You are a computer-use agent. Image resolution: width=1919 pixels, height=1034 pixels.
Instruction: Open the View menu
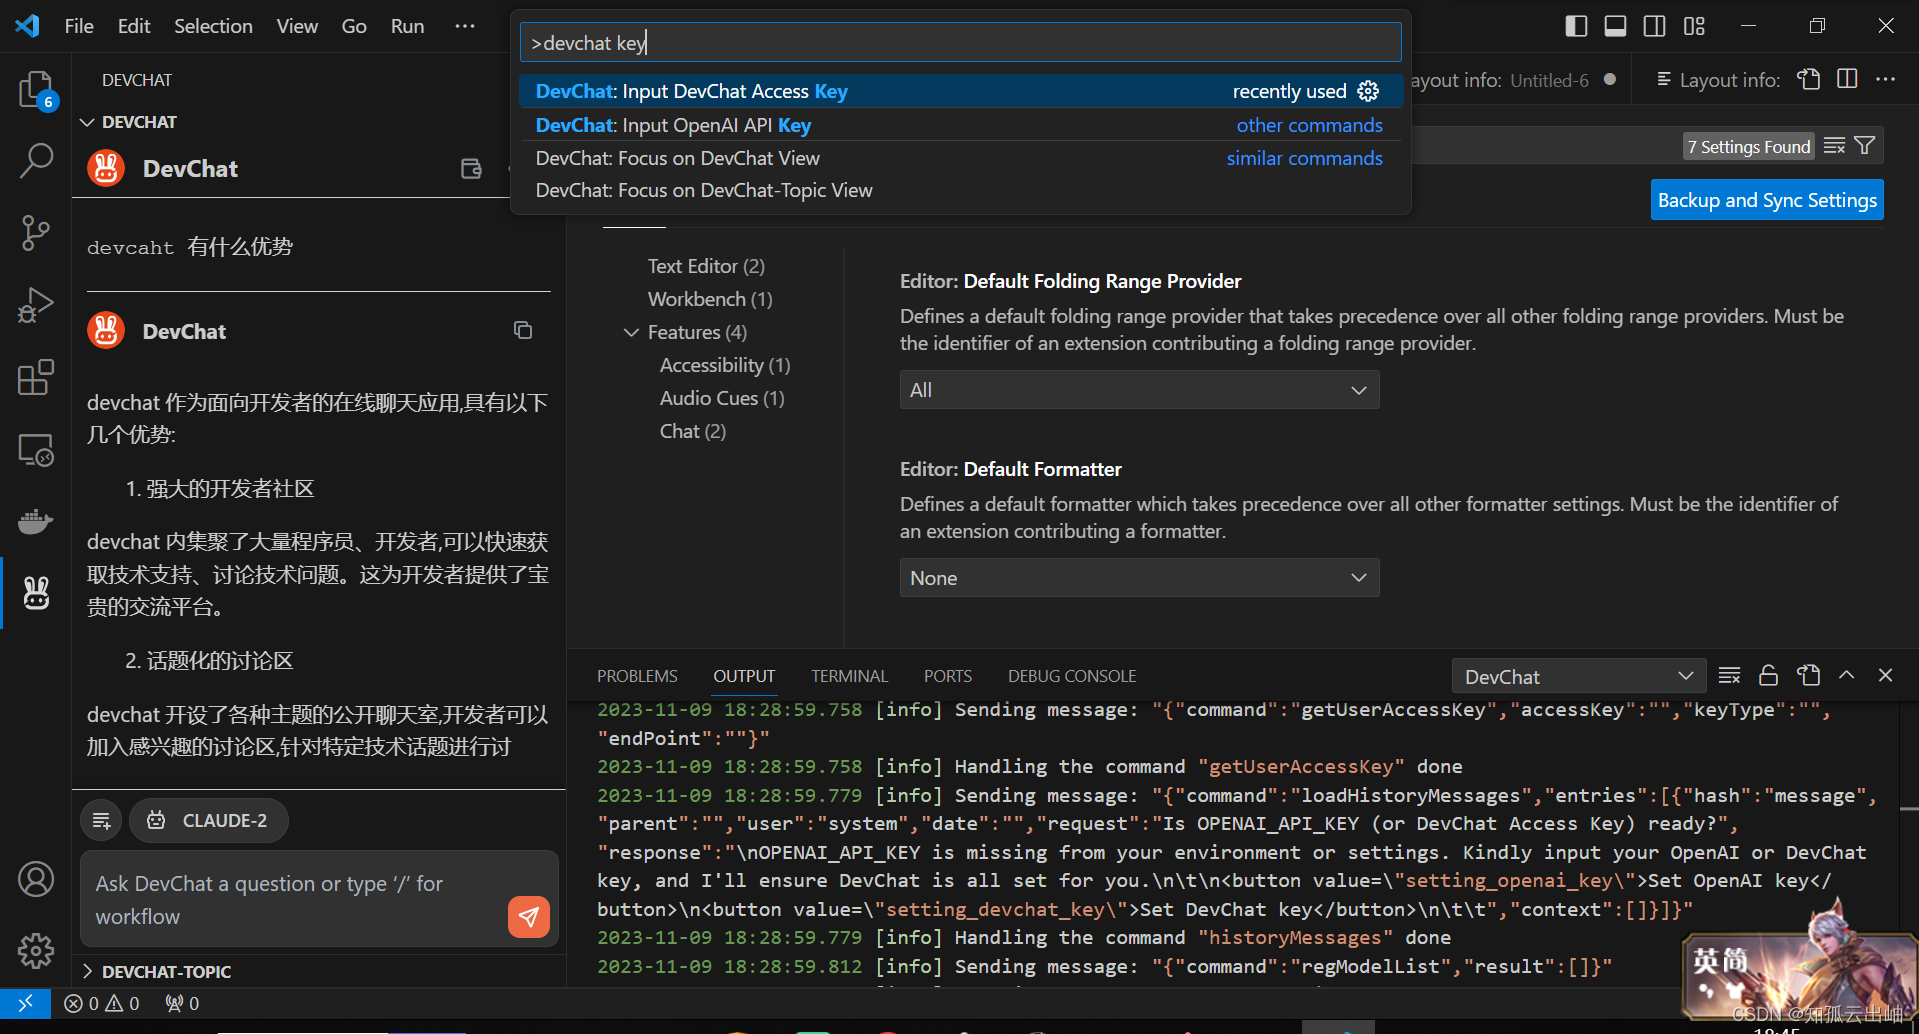click(x=297, y=26)
